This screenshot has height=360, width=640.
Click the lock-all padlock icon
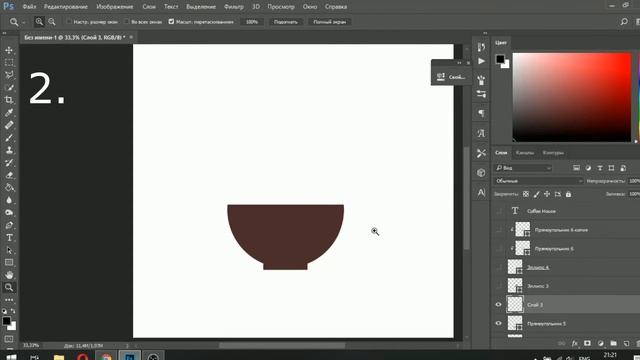(569, 194)
